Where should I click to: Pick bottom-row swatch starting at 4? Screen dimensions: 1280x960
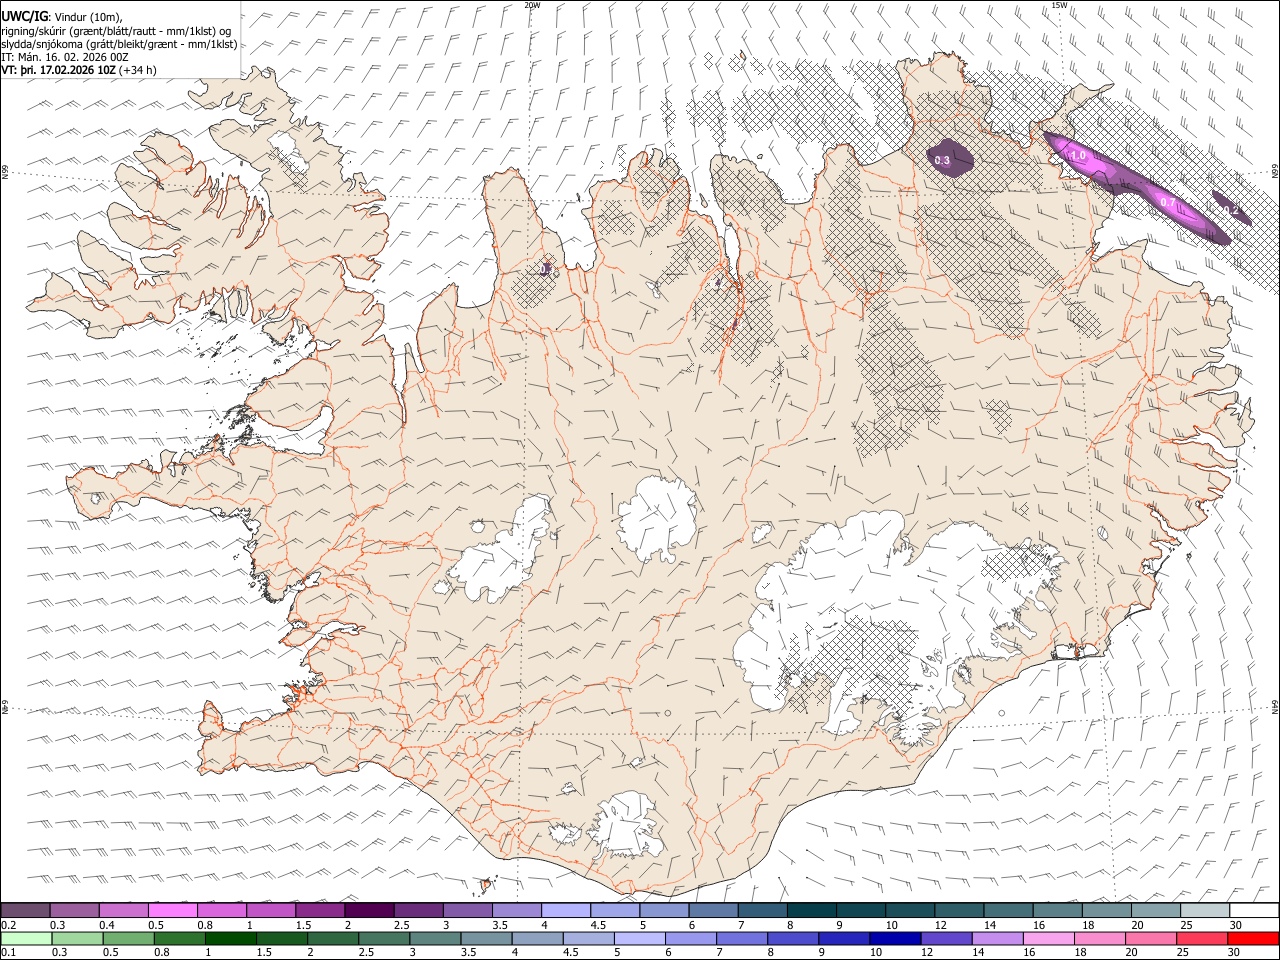[x=537, y=938]
